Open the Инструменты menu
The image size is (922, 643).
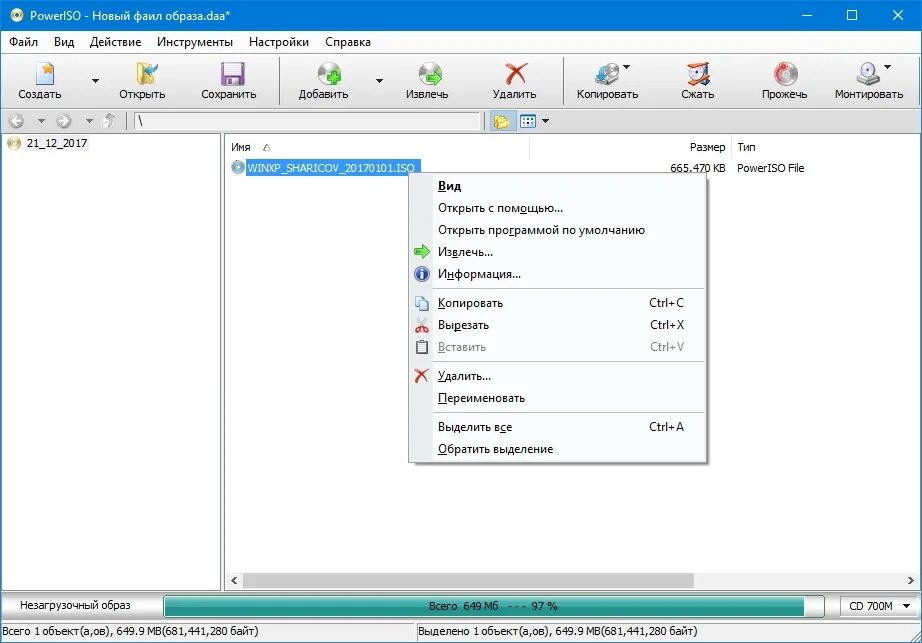(x=195, y=42)
